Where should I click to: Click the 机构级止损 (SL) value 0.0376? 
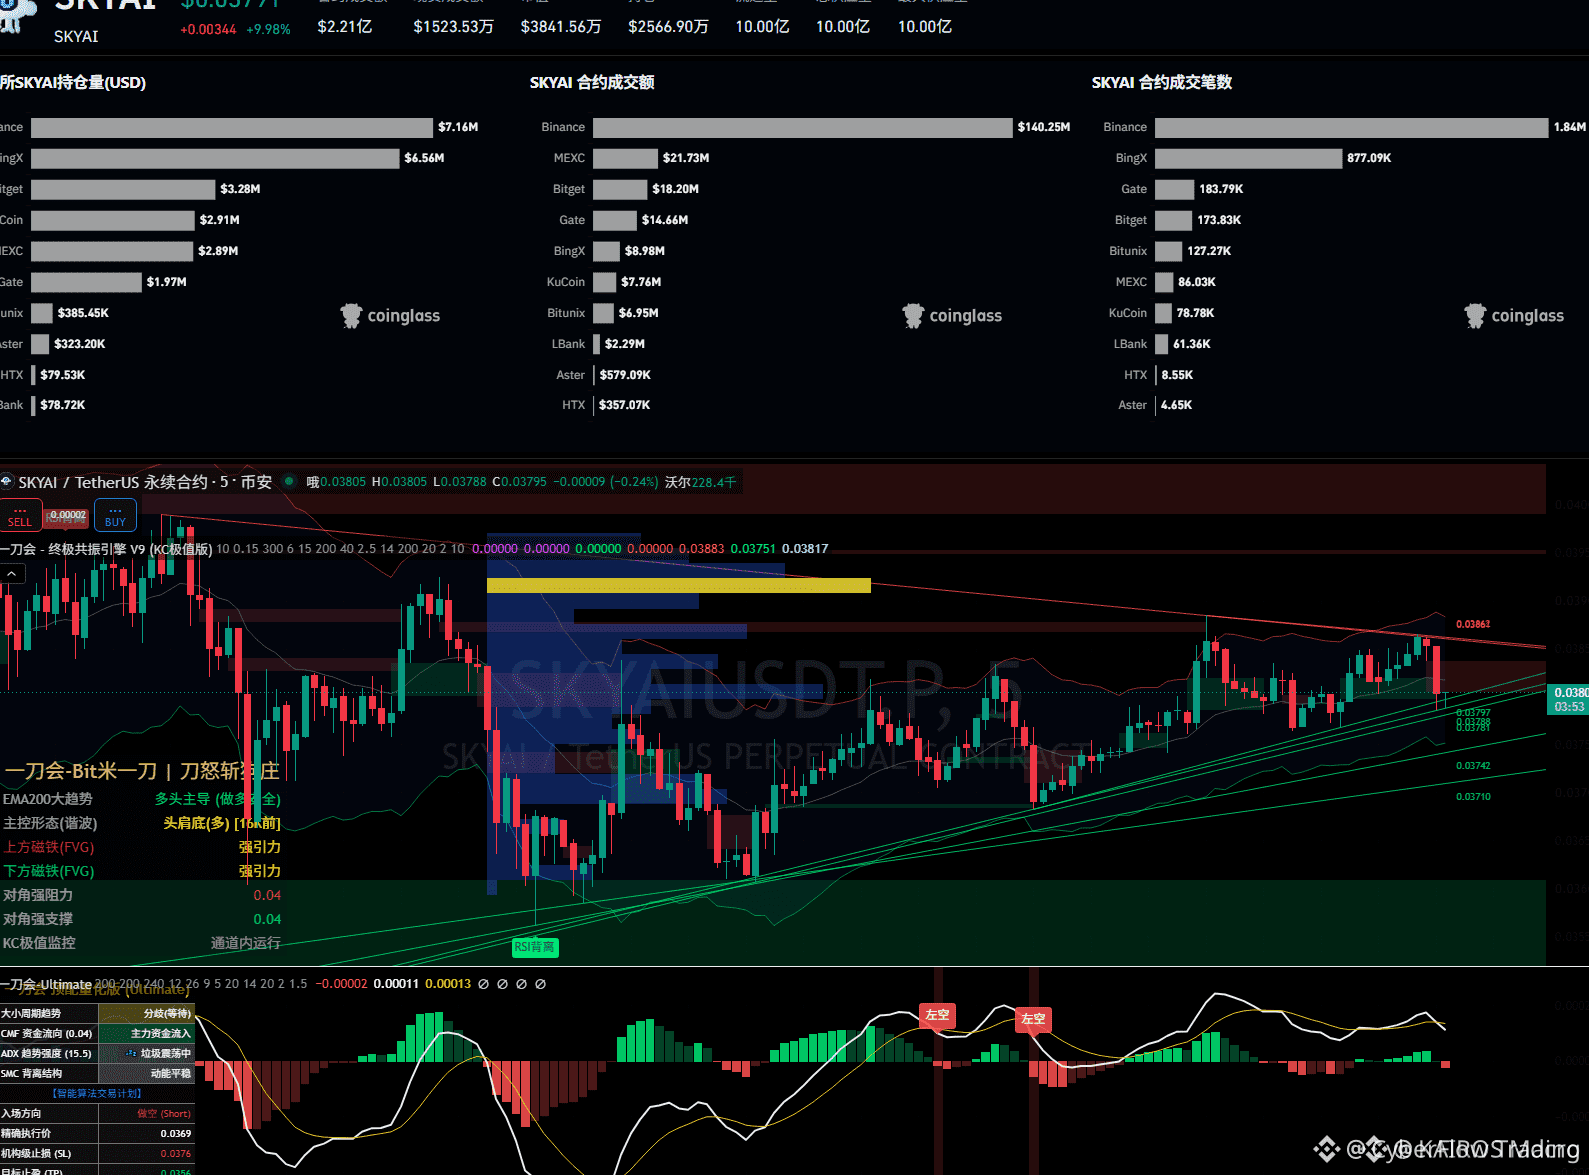click(x=176, y=1153)
